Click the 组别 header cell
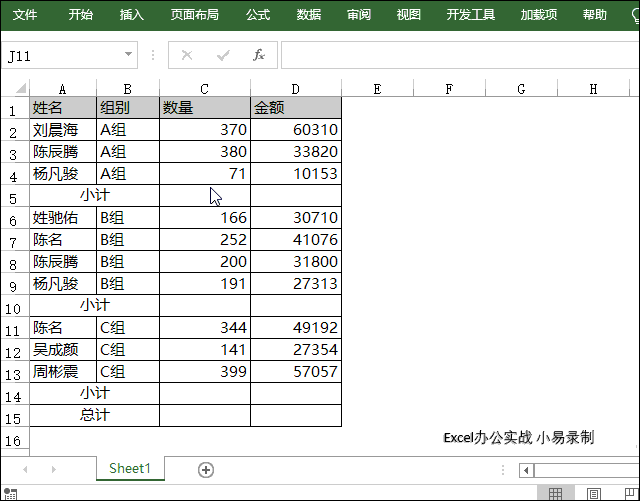The height and width of the screenshot is (501, 640). click(128, 108)
